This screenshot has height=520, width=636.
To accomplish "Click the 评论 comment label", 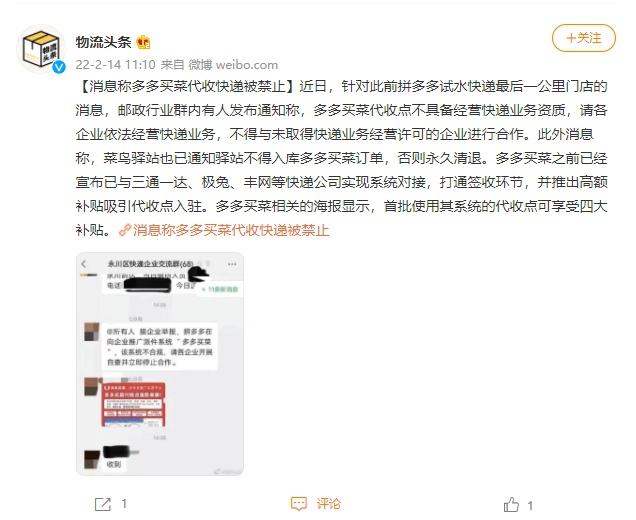I will (329, 504).
